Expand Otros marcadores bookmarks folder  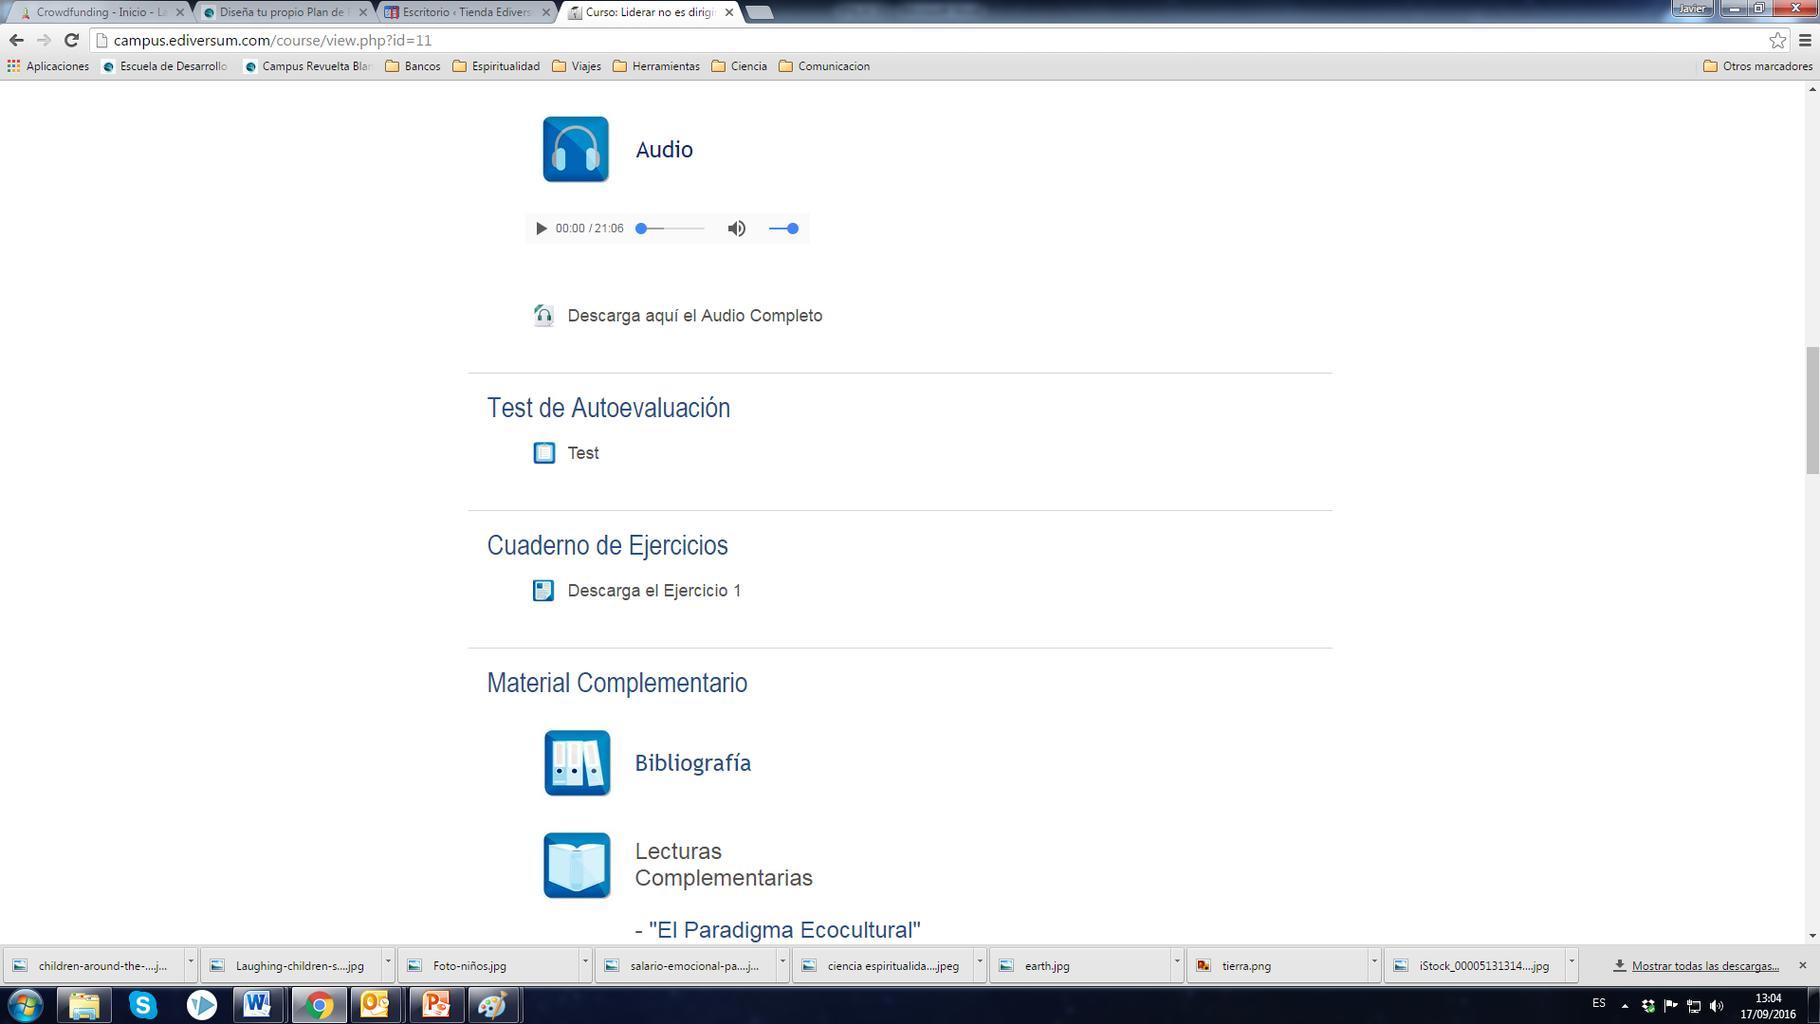point(1757,67)
